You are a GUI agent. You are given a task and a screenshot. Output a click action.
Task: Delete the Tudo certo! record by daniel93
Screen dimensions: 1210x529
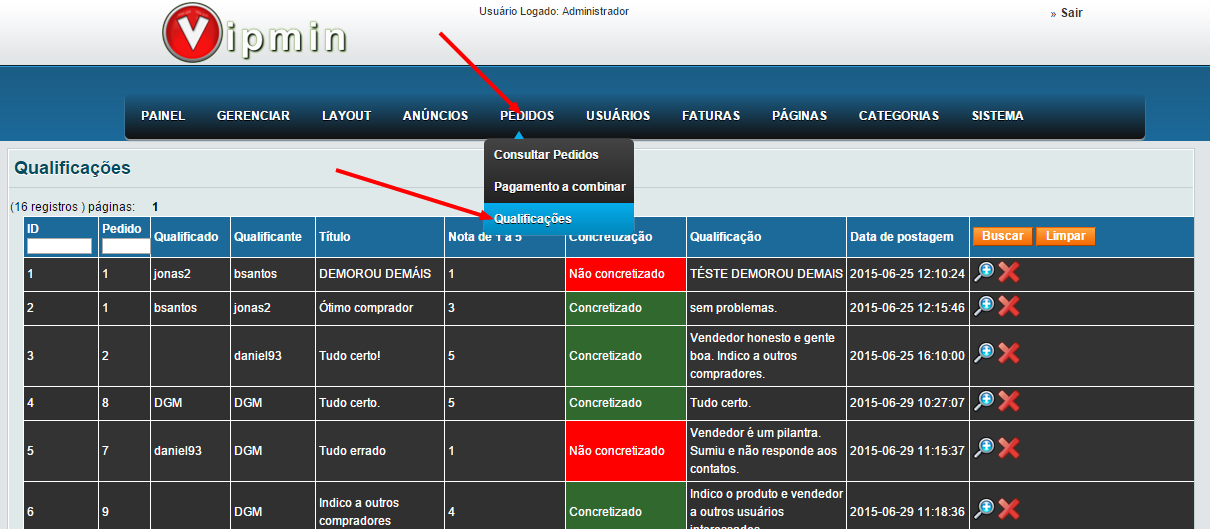[x=1009, y=353]
